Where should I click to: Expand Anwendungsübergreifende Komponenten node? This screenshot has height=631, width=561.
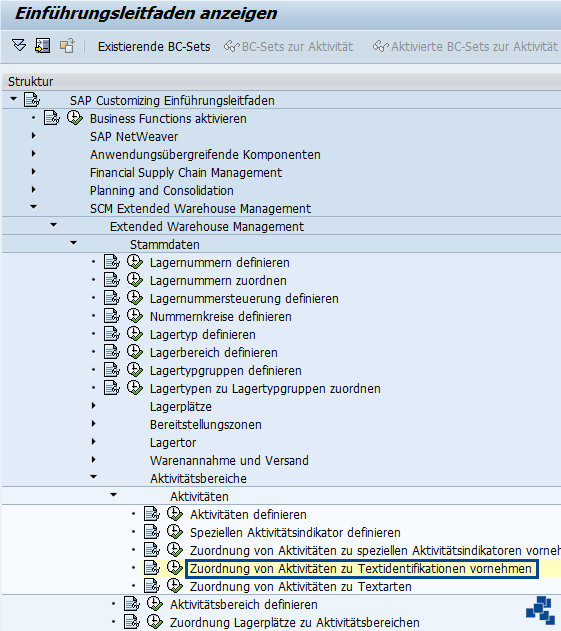34,154
